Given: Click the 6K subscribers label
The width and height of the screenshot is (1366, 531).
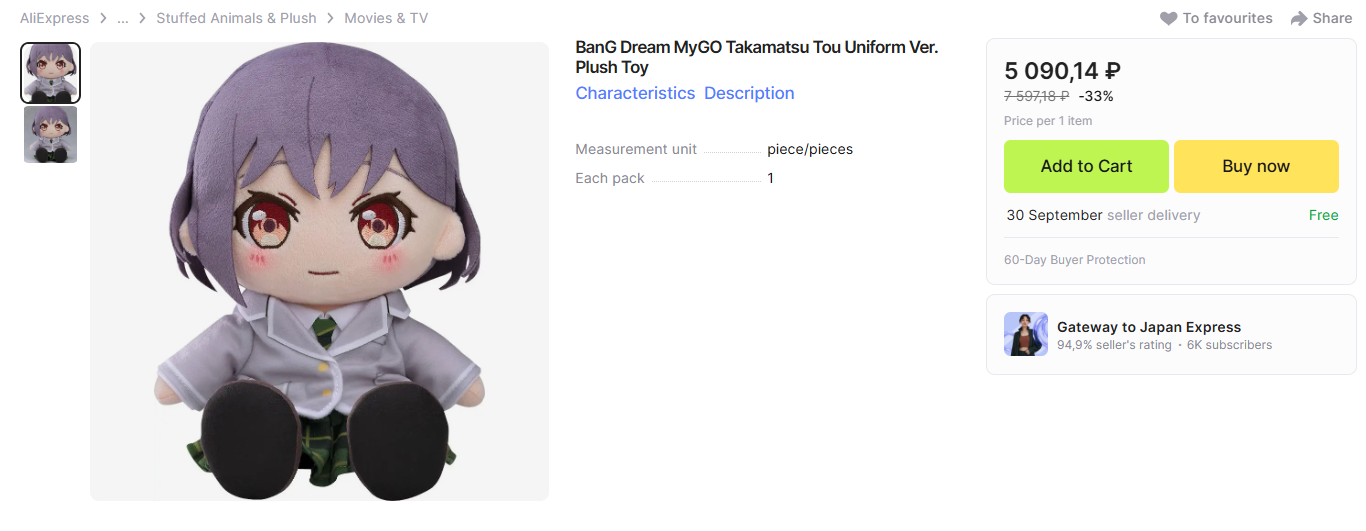Looking at the screenshot, I should point(1229,345).
